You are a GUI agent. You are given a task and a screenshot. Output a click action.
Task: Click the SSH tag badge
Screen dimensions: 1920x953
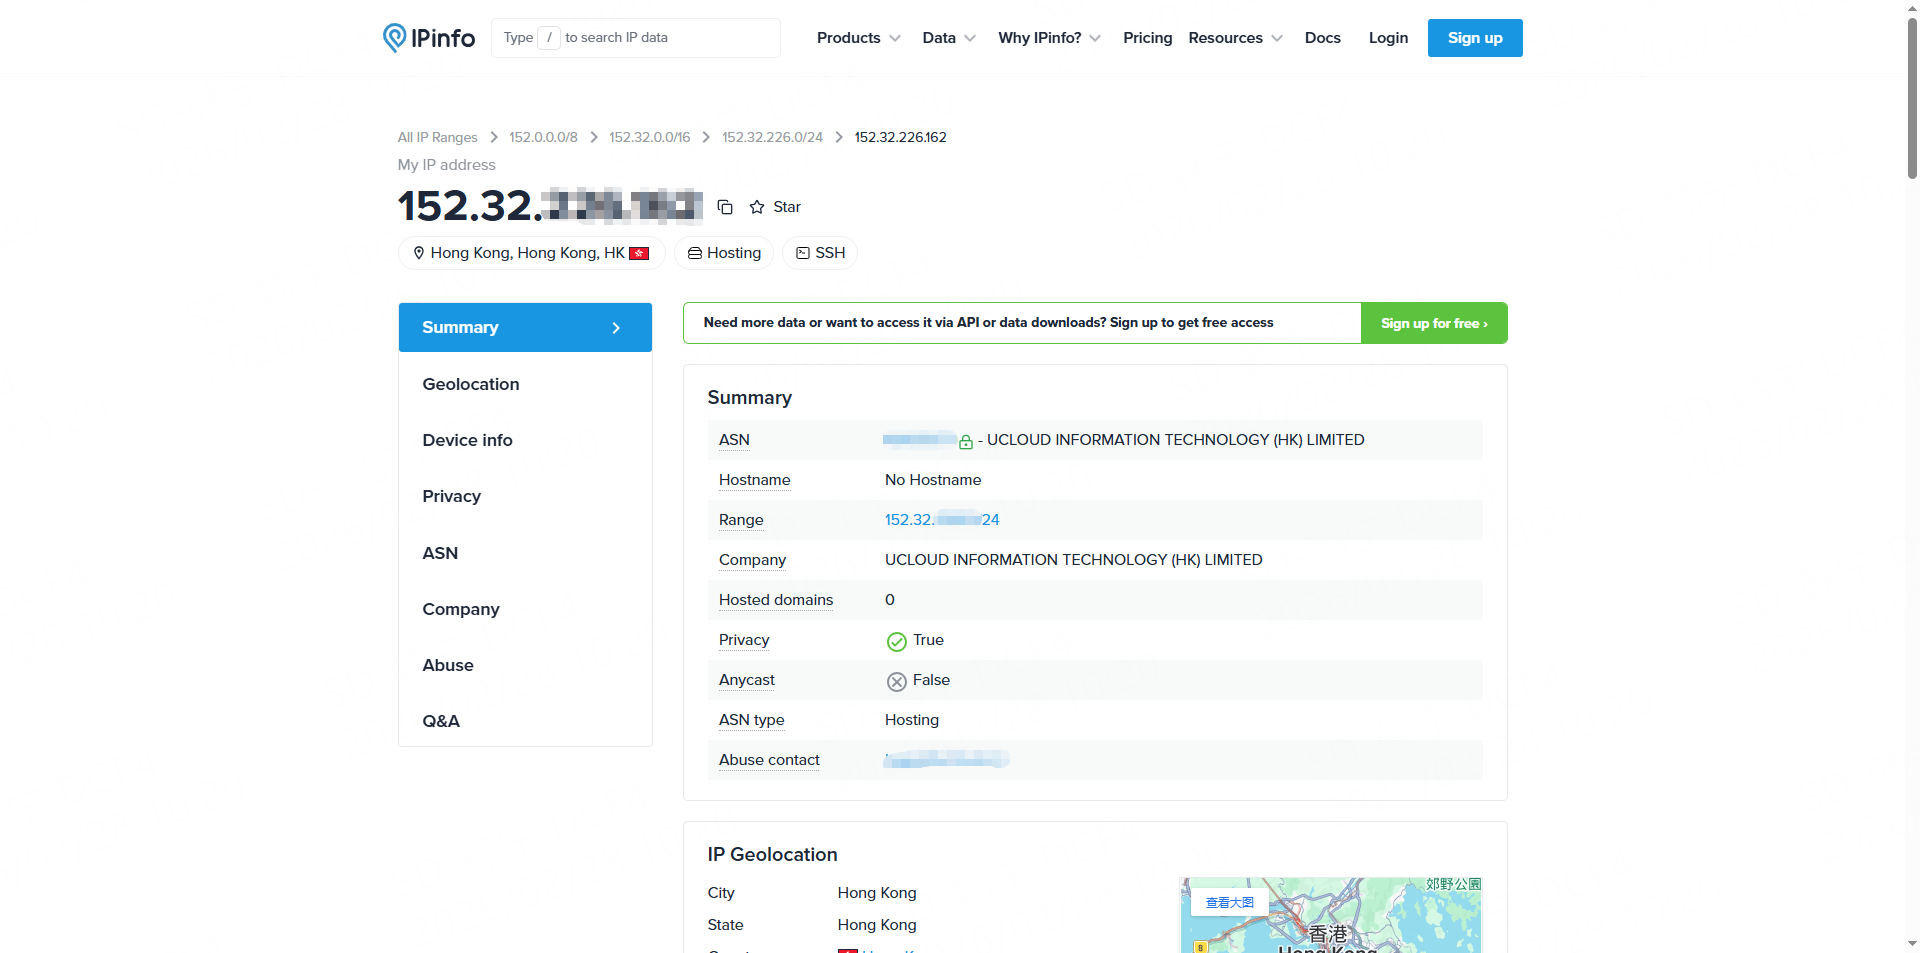click(820, 253)
